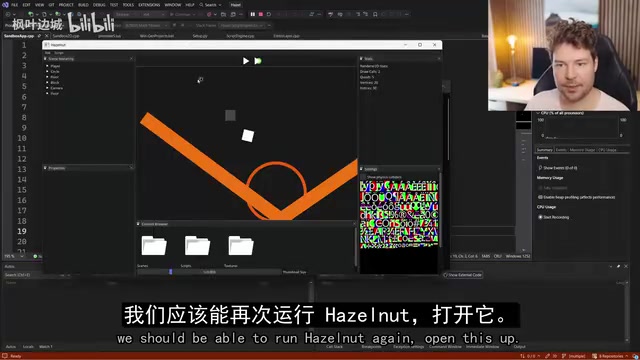This screenshot has width=640, height=360.
Task: Close the Settings panel in Hazelnut
Action: (x=439, y=169)
